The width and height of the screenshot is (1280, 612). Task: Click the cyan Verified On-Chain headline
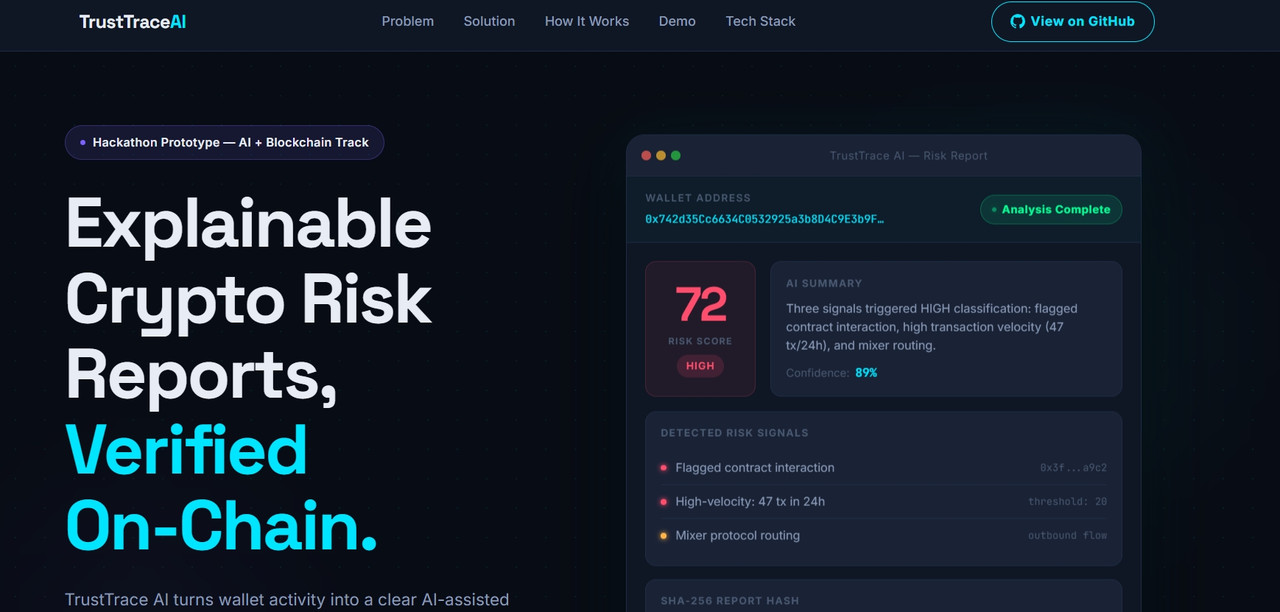[222, 487]
